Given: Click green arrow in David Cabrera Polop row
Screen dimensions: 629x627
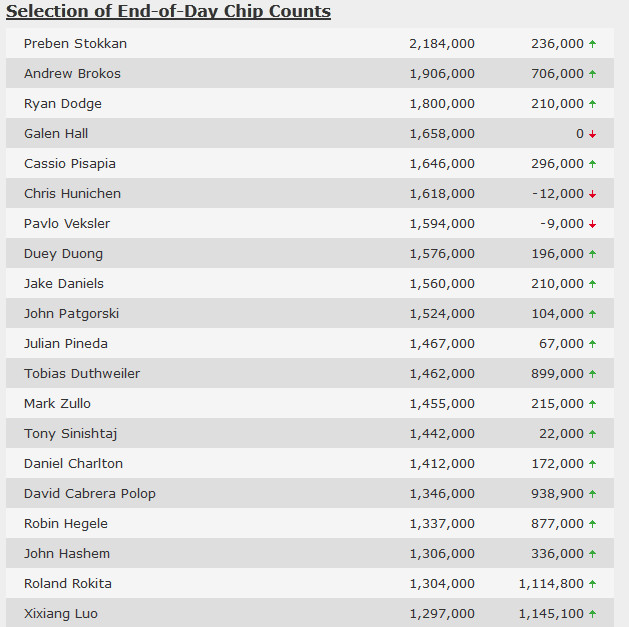Looking at the screenshot, I should [x=592, y=494].
